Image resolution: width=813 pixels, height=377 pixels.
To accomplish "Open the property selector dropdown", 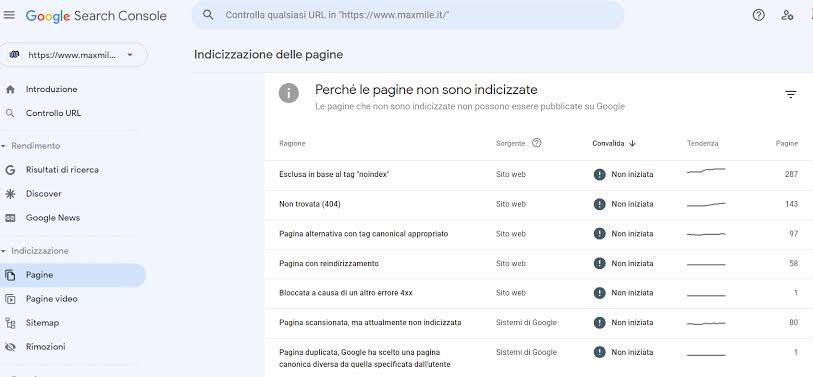I will (x=74, y=55).
